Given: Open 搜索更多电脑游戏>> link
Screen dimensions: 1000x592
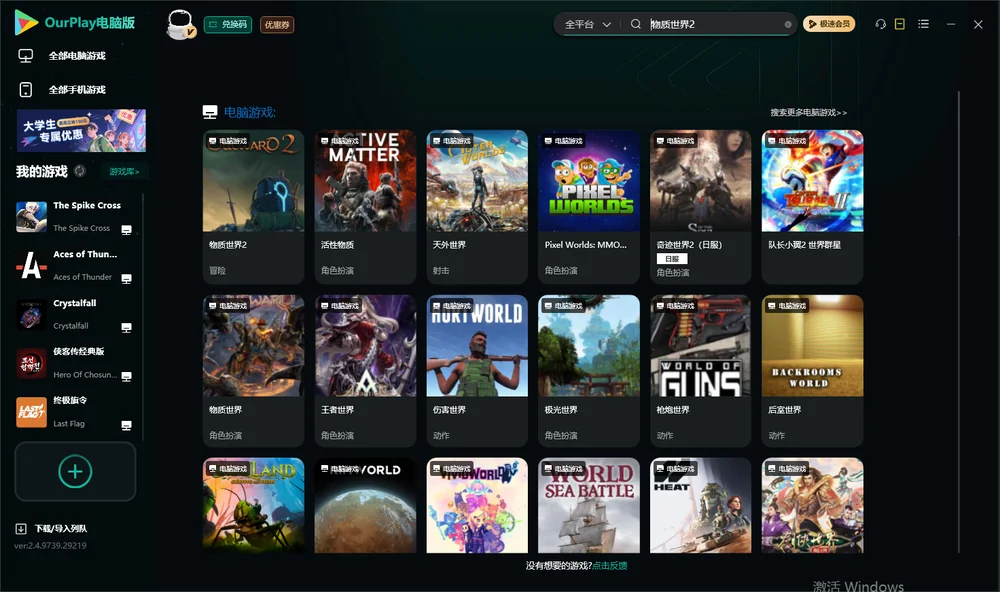Looking at the screenshot, I should 809,112.
